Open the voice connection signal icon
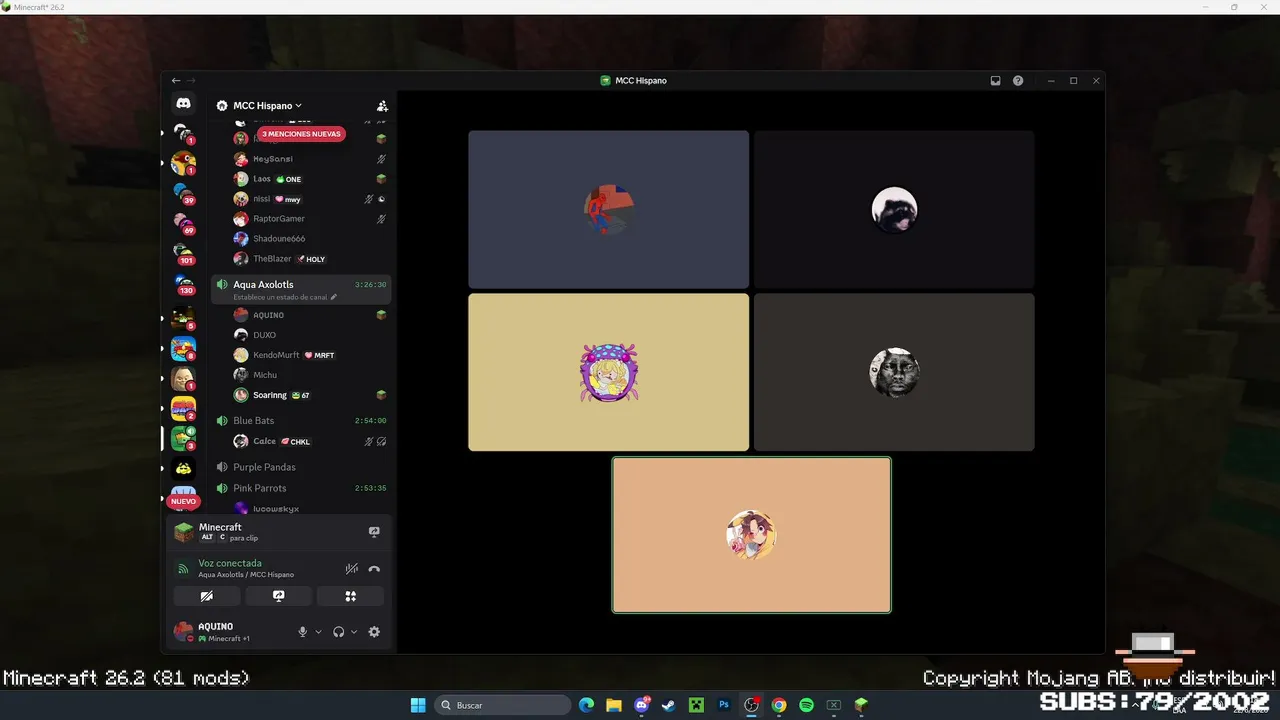Screen dimensions: 1280x720 point(183,569)
